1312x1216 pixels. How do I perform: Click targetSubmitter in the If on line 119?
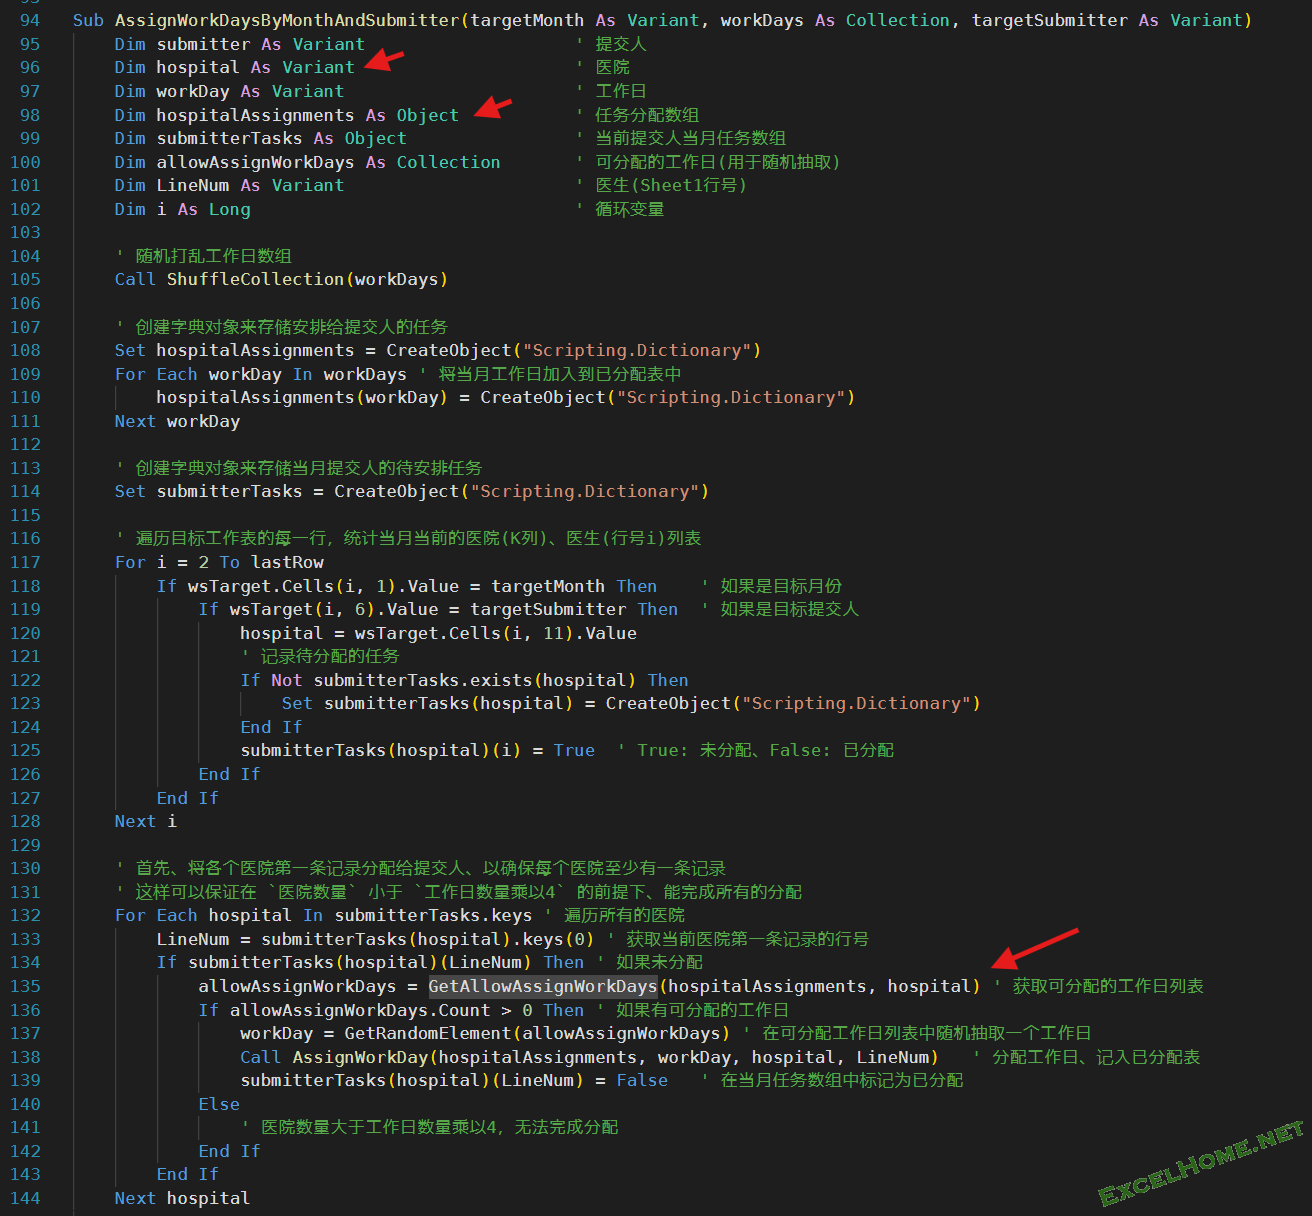(x=548, y=609)
